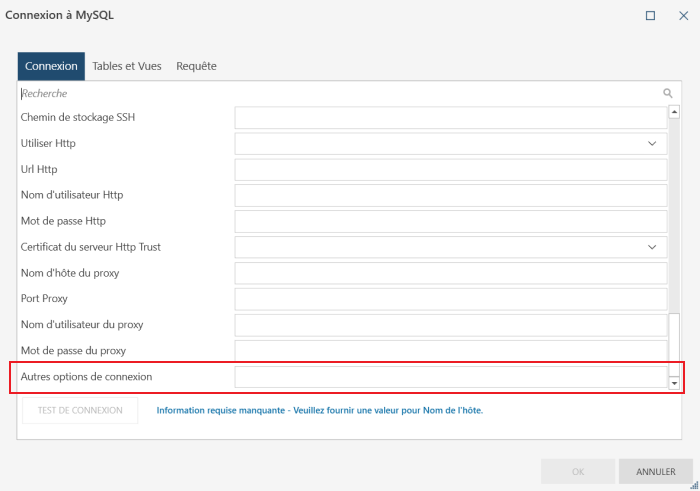
Task: Click the Annuler button
Action: pyautogui.click(x=656, y=471)
